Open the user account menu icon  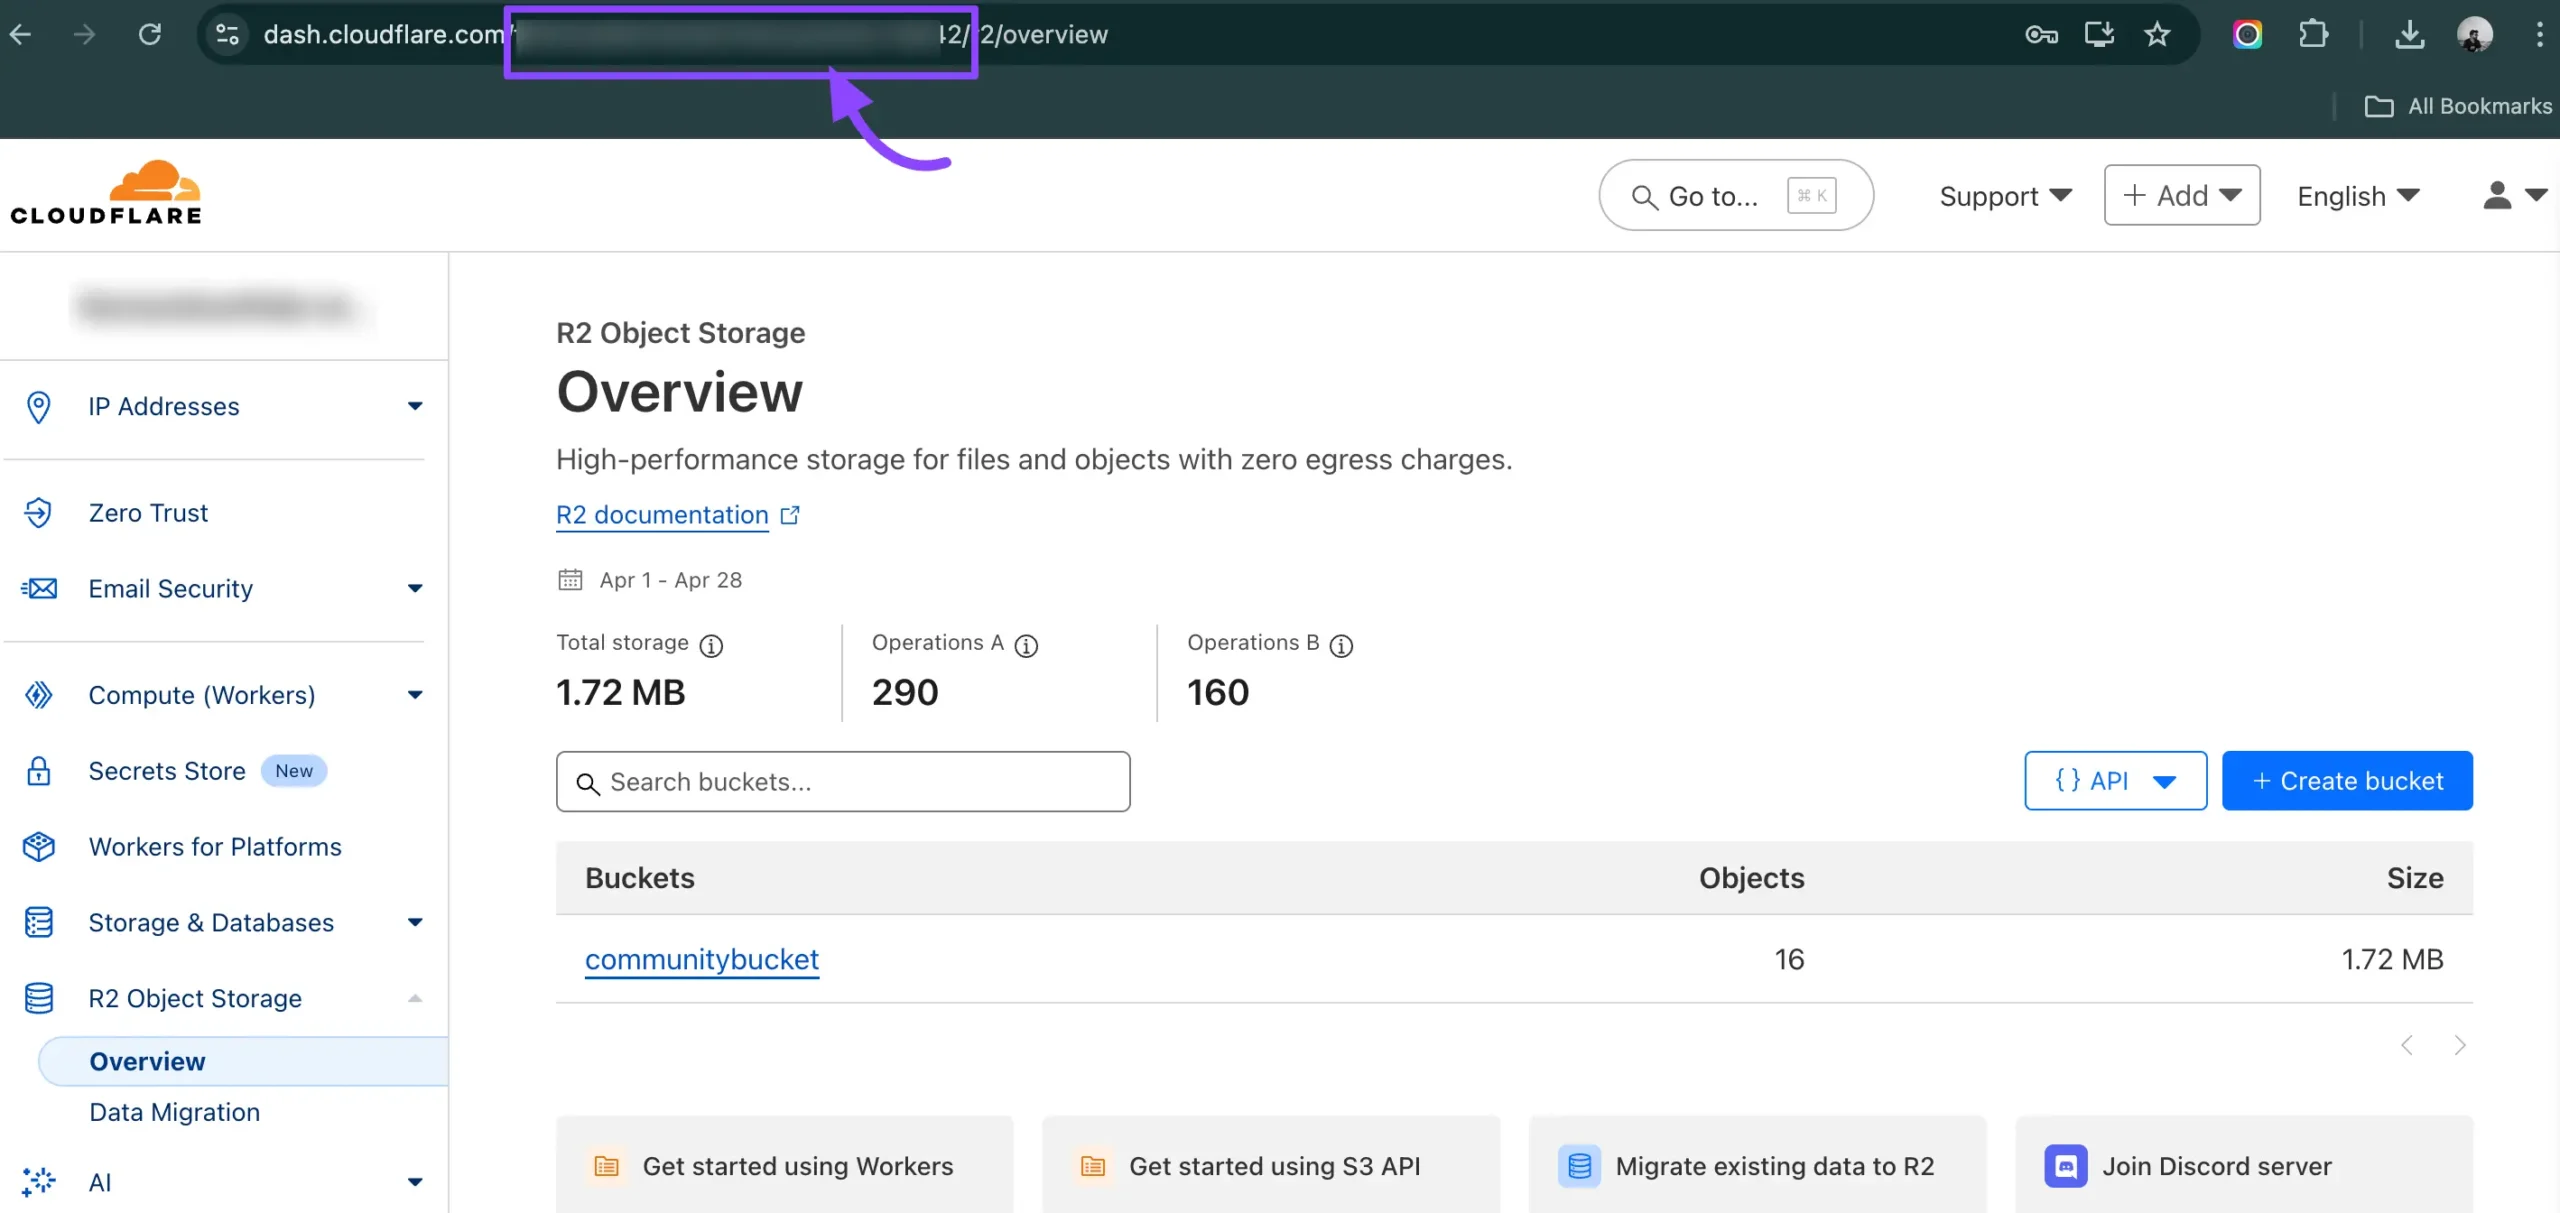coord(2514,195)
